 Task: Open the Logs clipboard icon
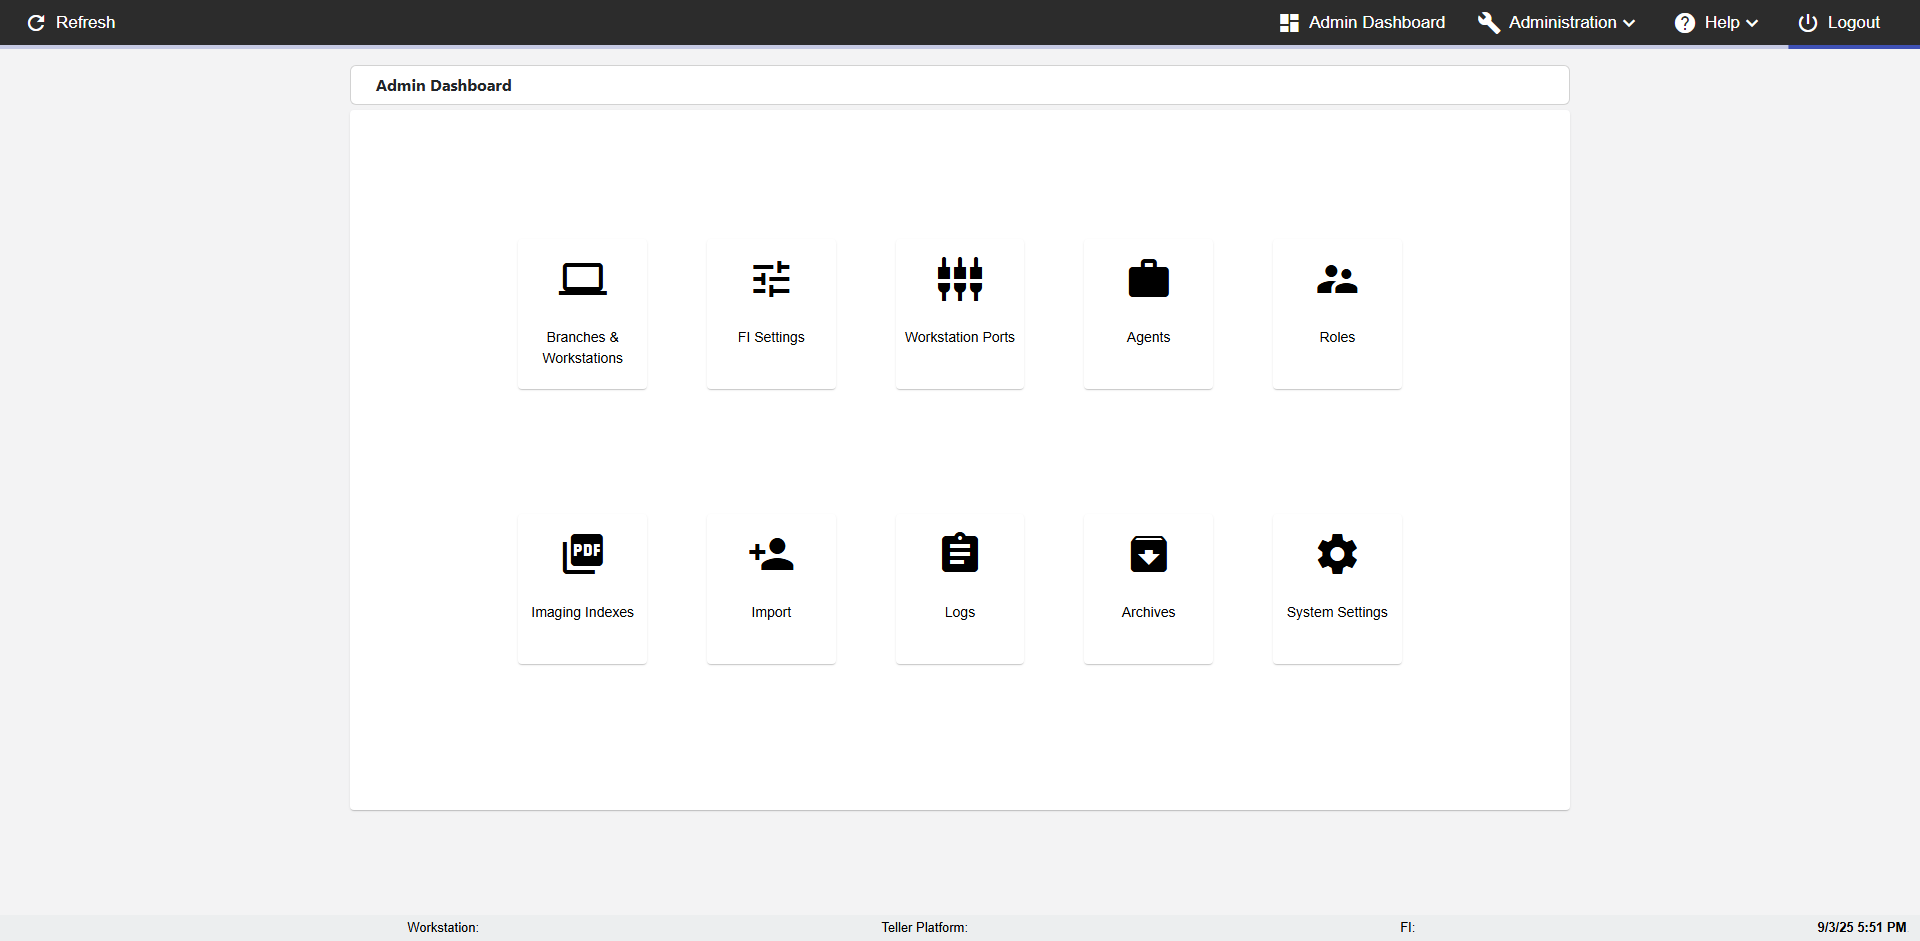[x=960, y=553]
